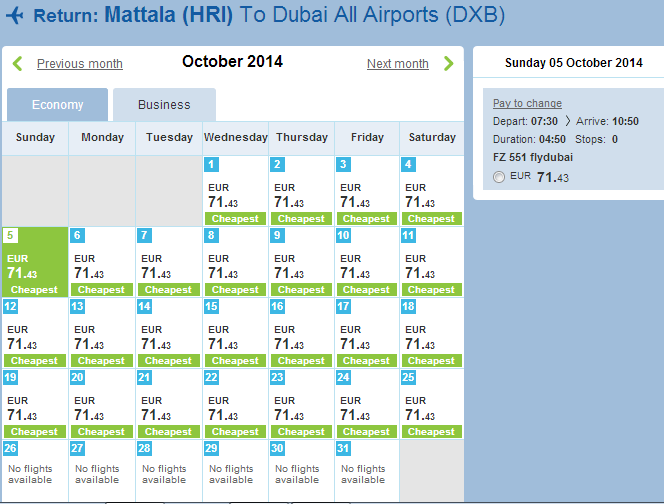The height and width of the screenshot is (504, 664).
Task: Switch to the Business tab
Action: [164, 105]
